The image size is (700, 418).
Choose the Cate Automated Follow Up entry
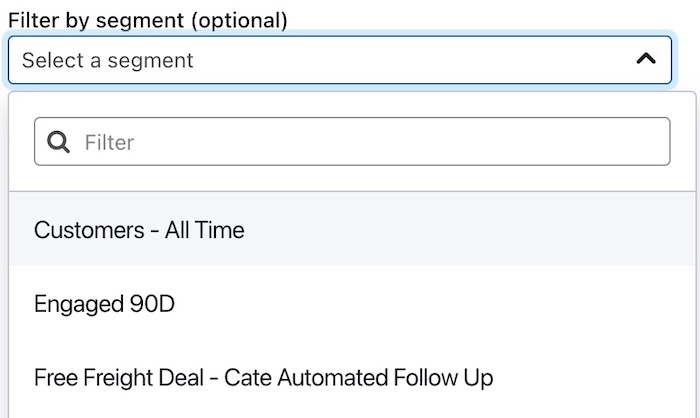coord(263,378)
